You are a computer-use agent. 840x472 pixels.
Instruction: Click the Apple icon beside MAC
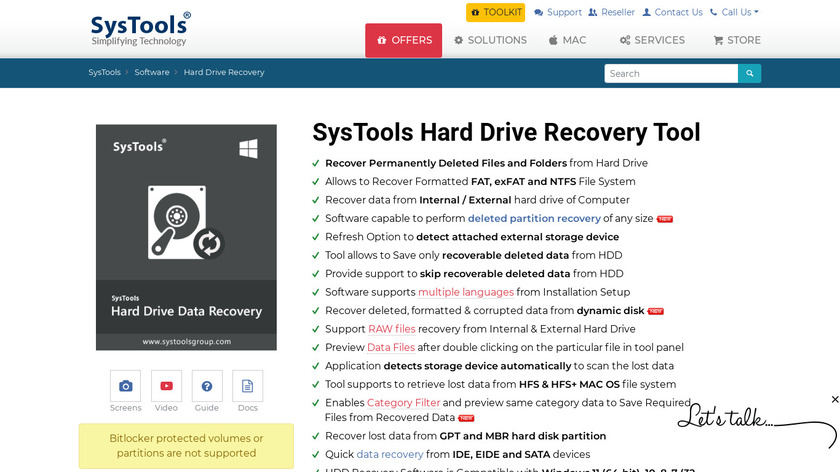click(553, 40)
